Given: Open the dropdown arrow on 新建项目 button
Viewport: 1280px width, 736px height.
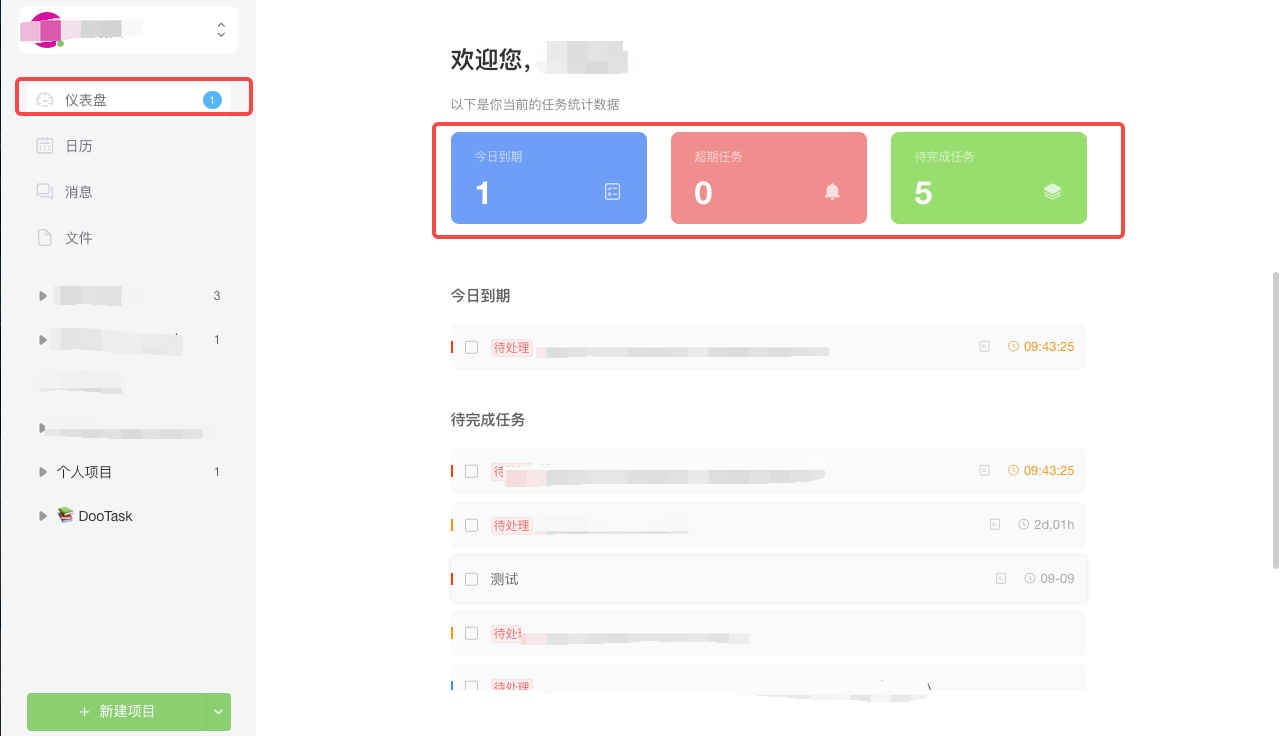Looking at the screenshot, I should 217,712.
